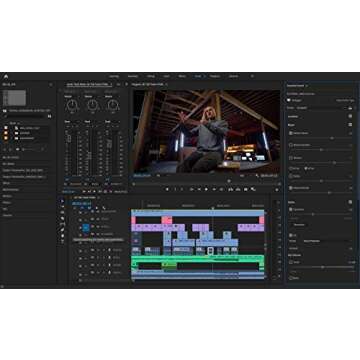Enable the DeEss checkbox

(291, 176)
